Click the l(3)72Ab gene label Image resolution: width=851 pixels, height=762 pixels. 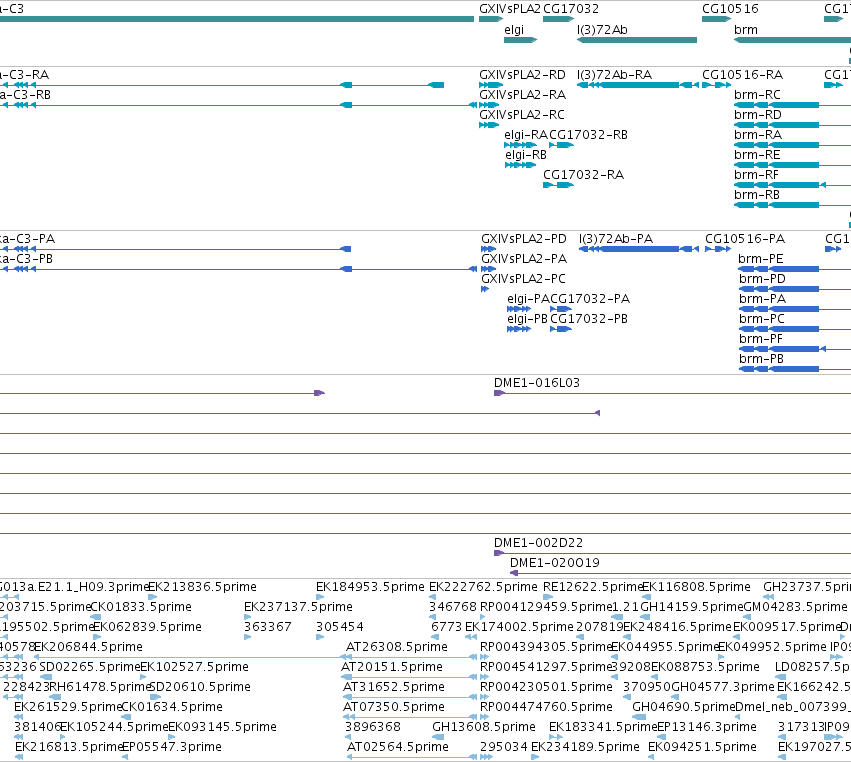602,30
